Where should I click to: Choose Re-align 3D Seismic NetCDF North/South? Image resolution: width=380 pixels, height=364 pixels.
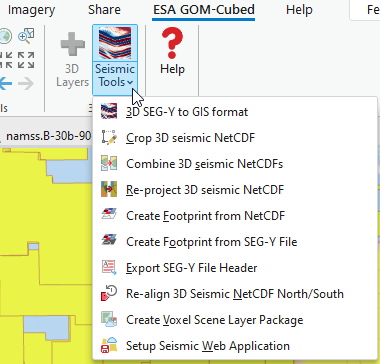click(x=235, y=294)
